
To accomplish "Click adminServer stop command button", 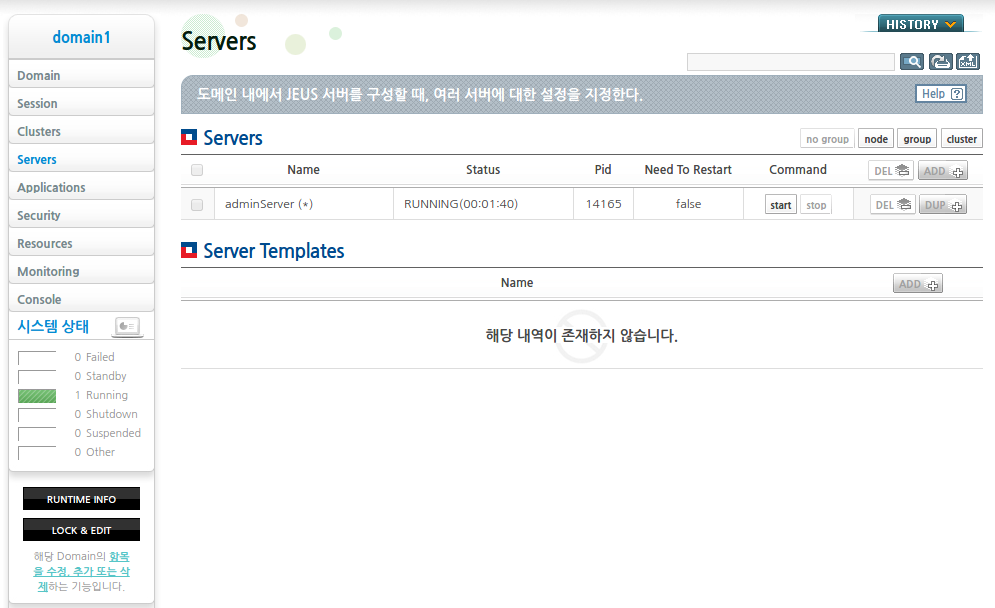I will tap(816, 205).
